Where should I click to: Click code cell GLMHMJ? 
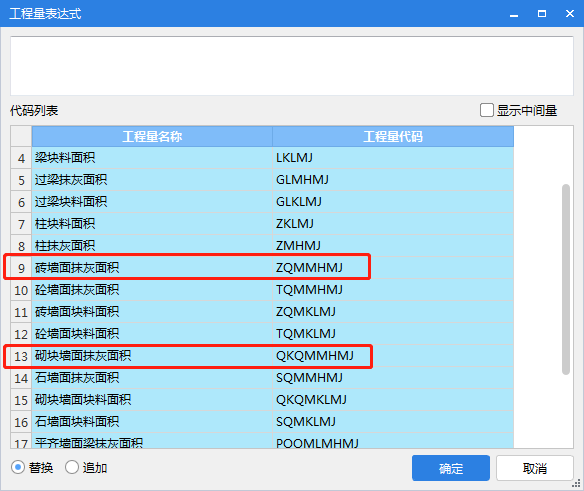[x=393, y=180]
